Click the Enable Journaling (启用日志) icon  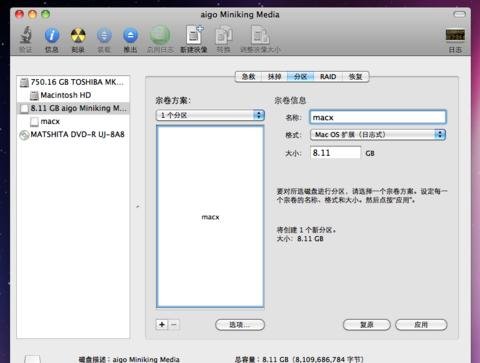click(x=160, y=35)
